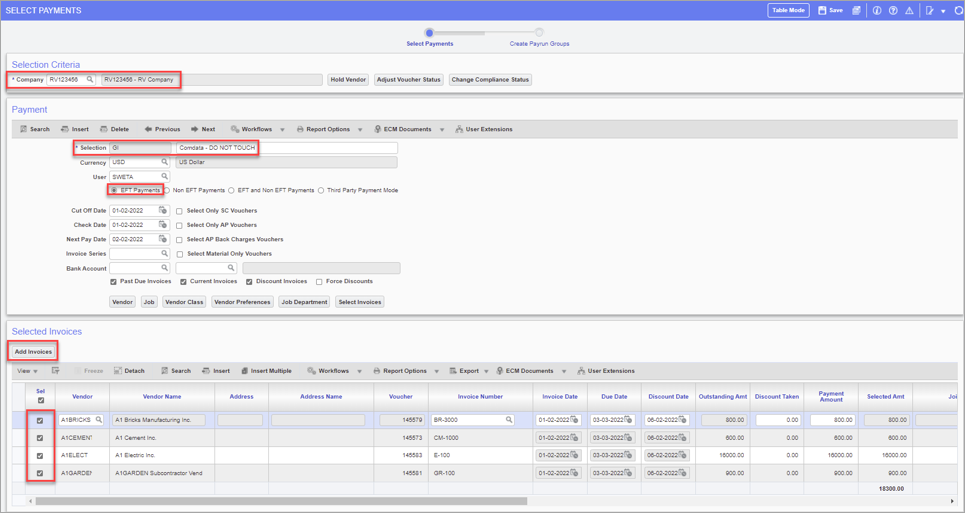Click the Invoice Series lookup icon
The image size is (965, 513).
tap(164, 253)
